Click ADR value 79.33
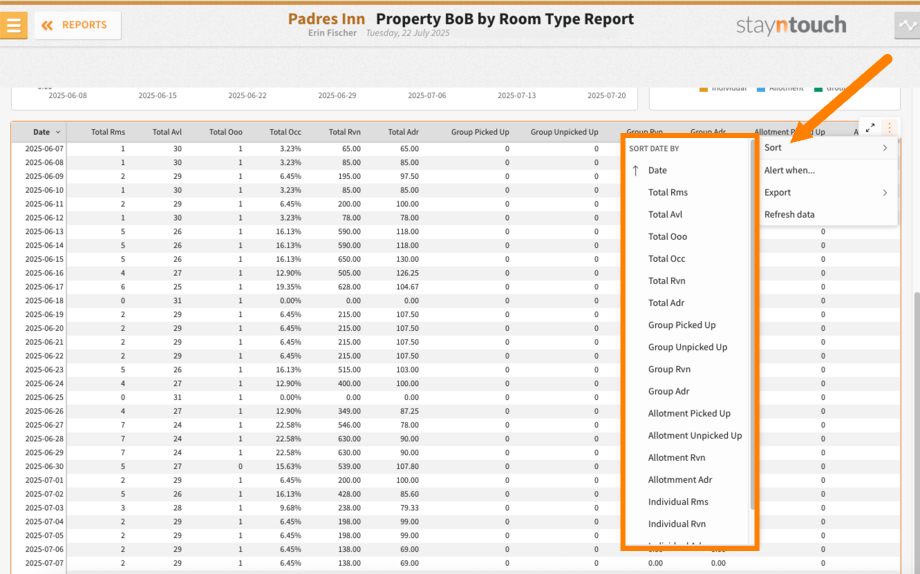This screenshot has height=574, width=920. 409,508
